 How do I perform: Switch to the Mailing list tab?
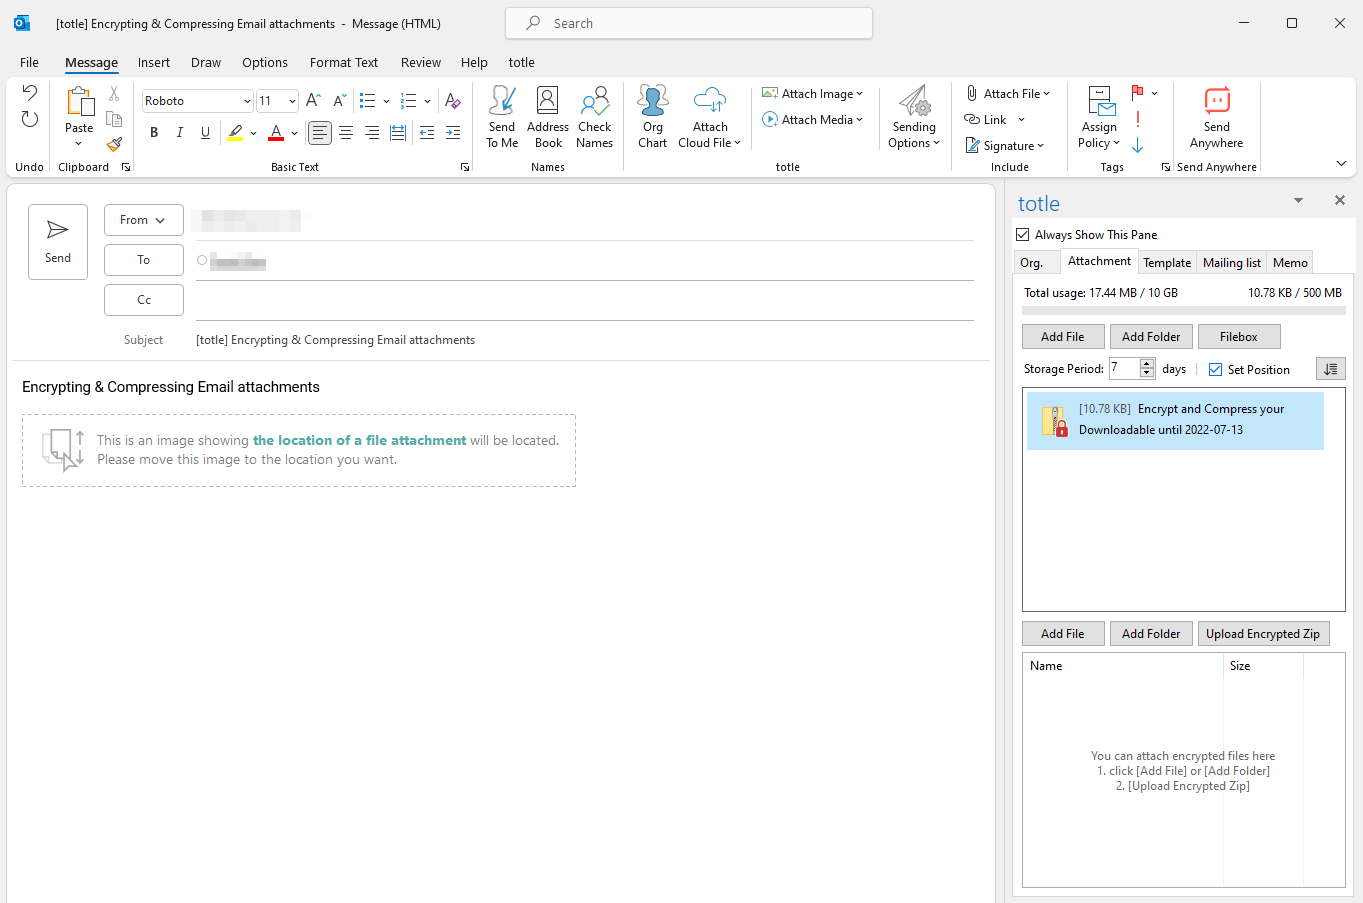[1232, 263]
